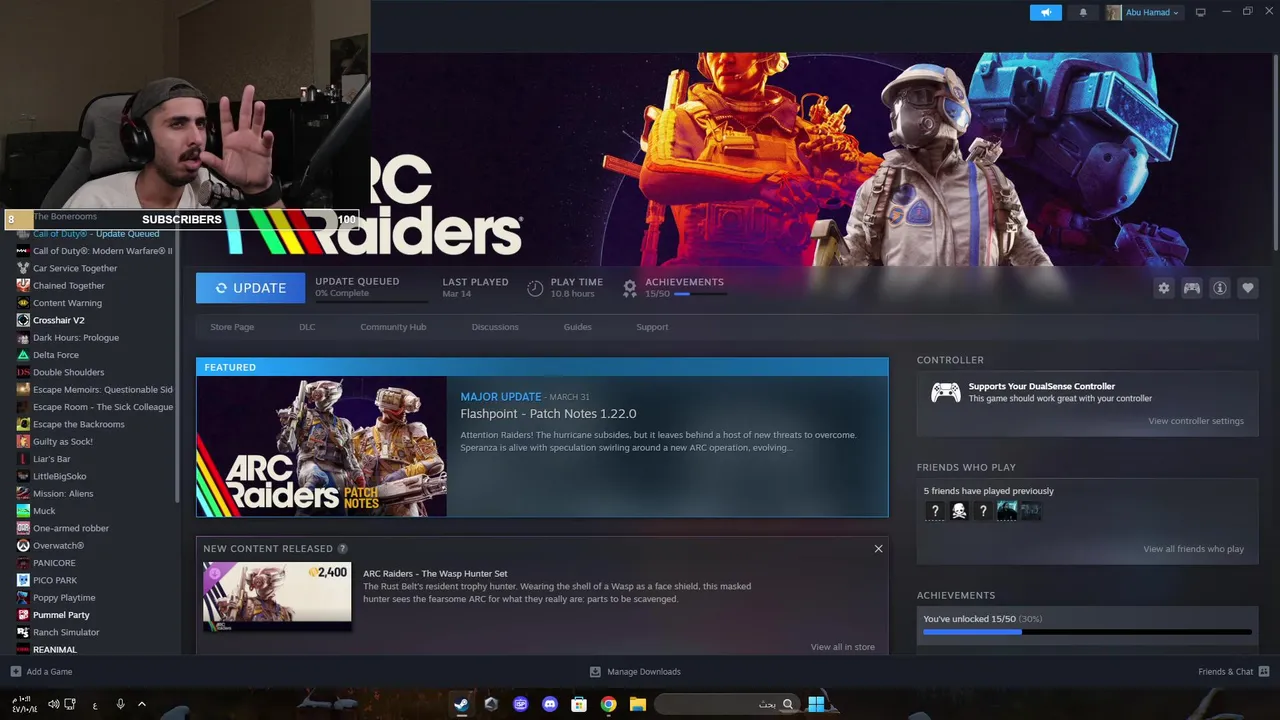Click the Ranch Simulator game icon

(23, 632)
